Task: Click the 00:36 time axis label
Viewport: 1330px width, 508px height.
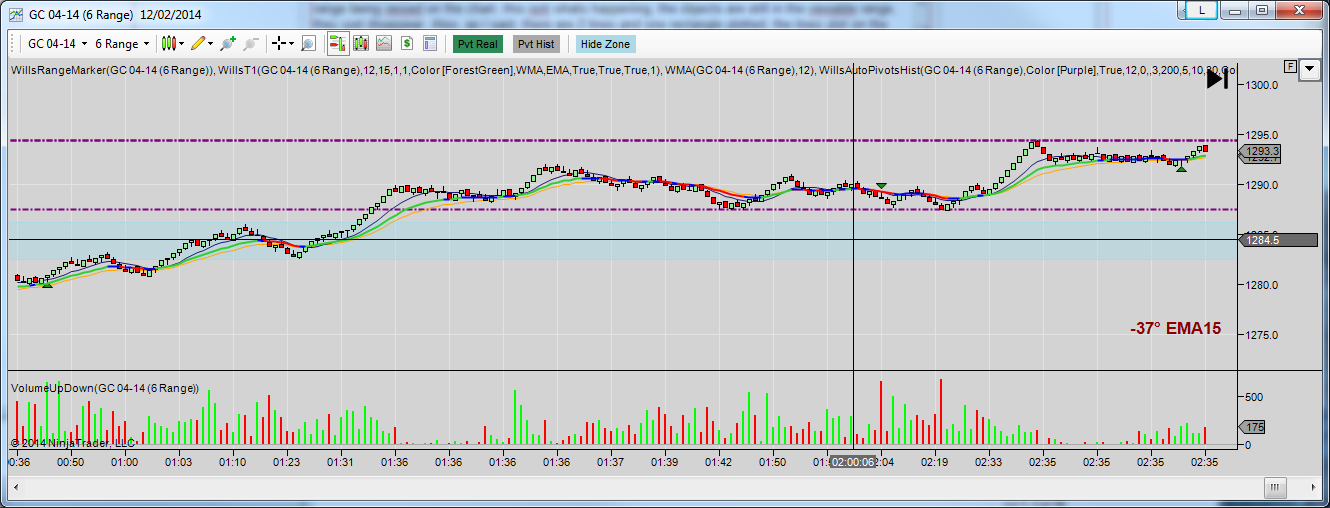Action: coord(19,462)
